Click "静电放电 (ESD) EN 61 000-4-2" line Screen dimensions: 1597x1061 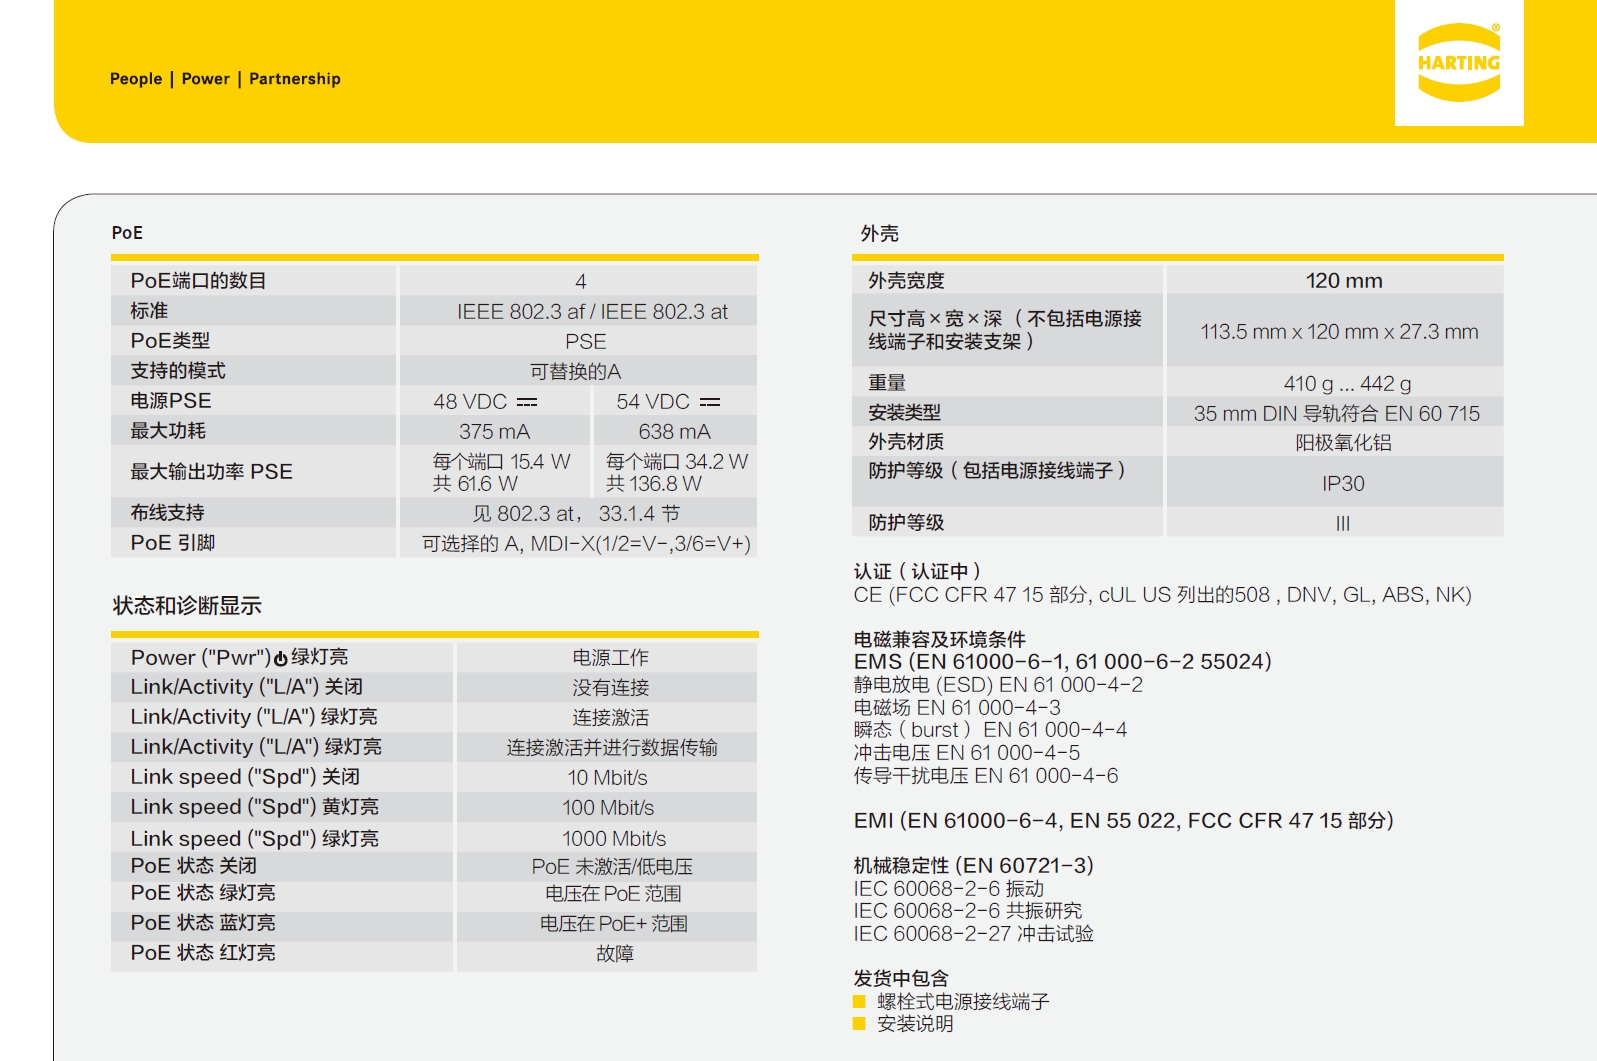coord(998,685)
